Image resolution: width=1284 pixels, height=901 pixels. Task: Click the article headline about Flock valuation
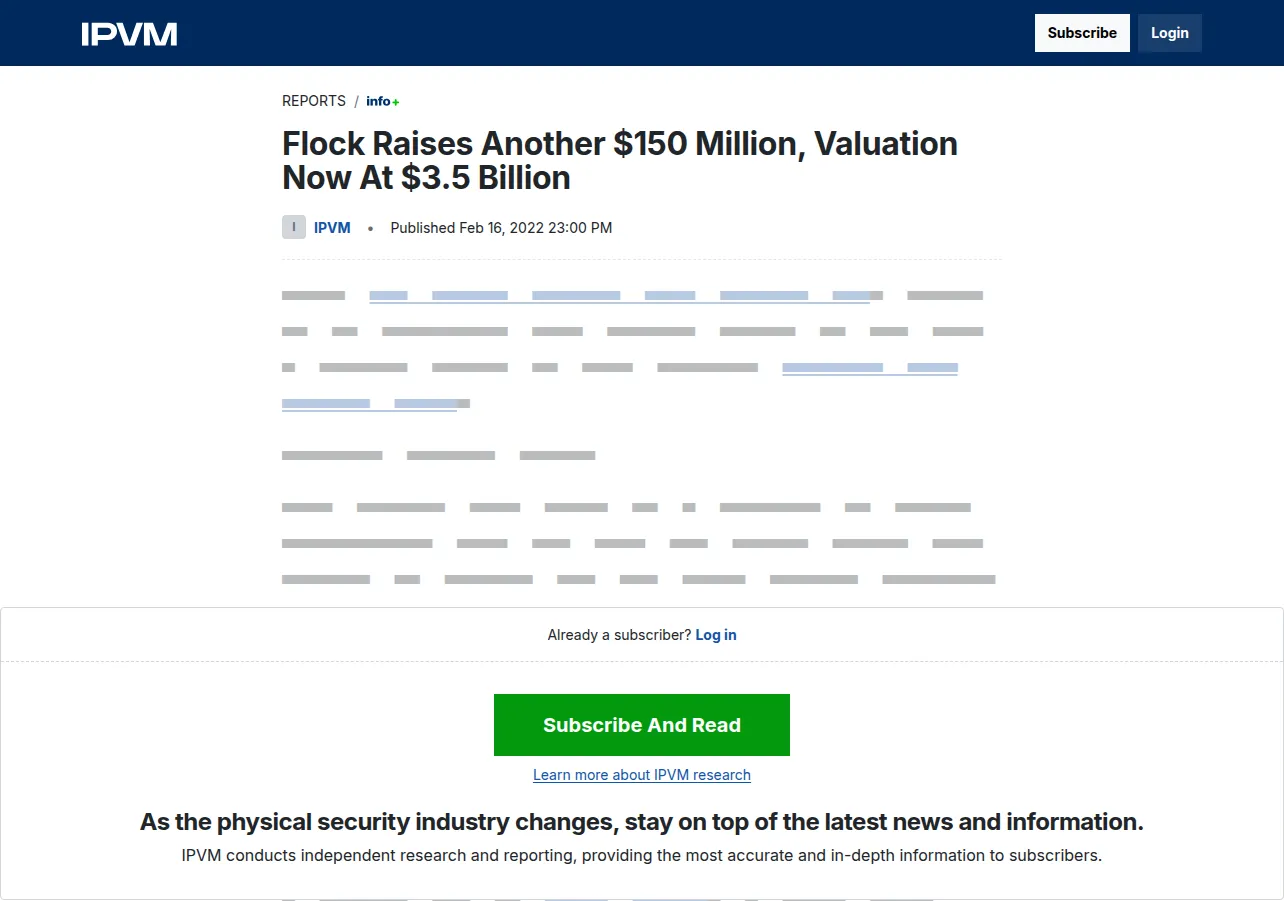pos(620,160)
